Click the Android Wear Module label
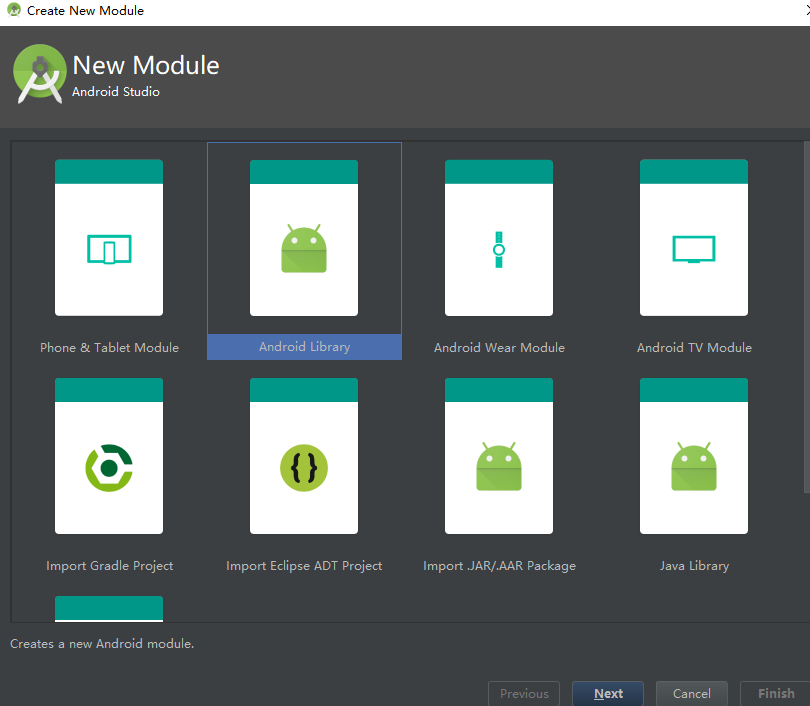Image resolution: width=810 pixels, height=706 pixels. coord(499,348)
